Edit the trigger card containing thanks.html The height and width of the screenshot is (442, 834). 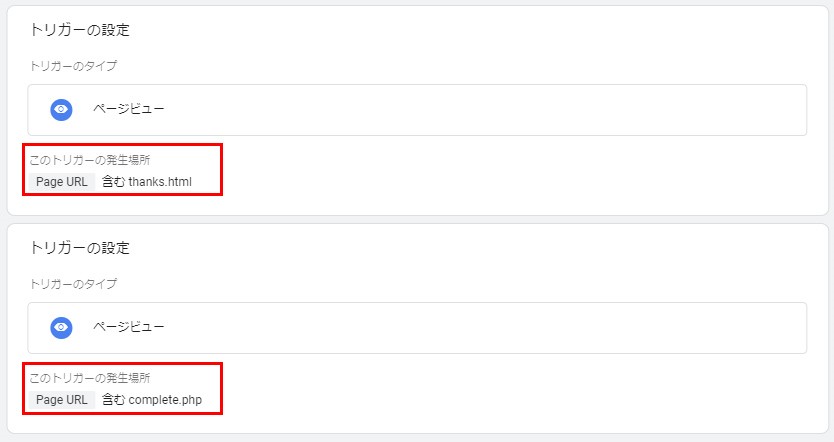click(x=417, y=110)
